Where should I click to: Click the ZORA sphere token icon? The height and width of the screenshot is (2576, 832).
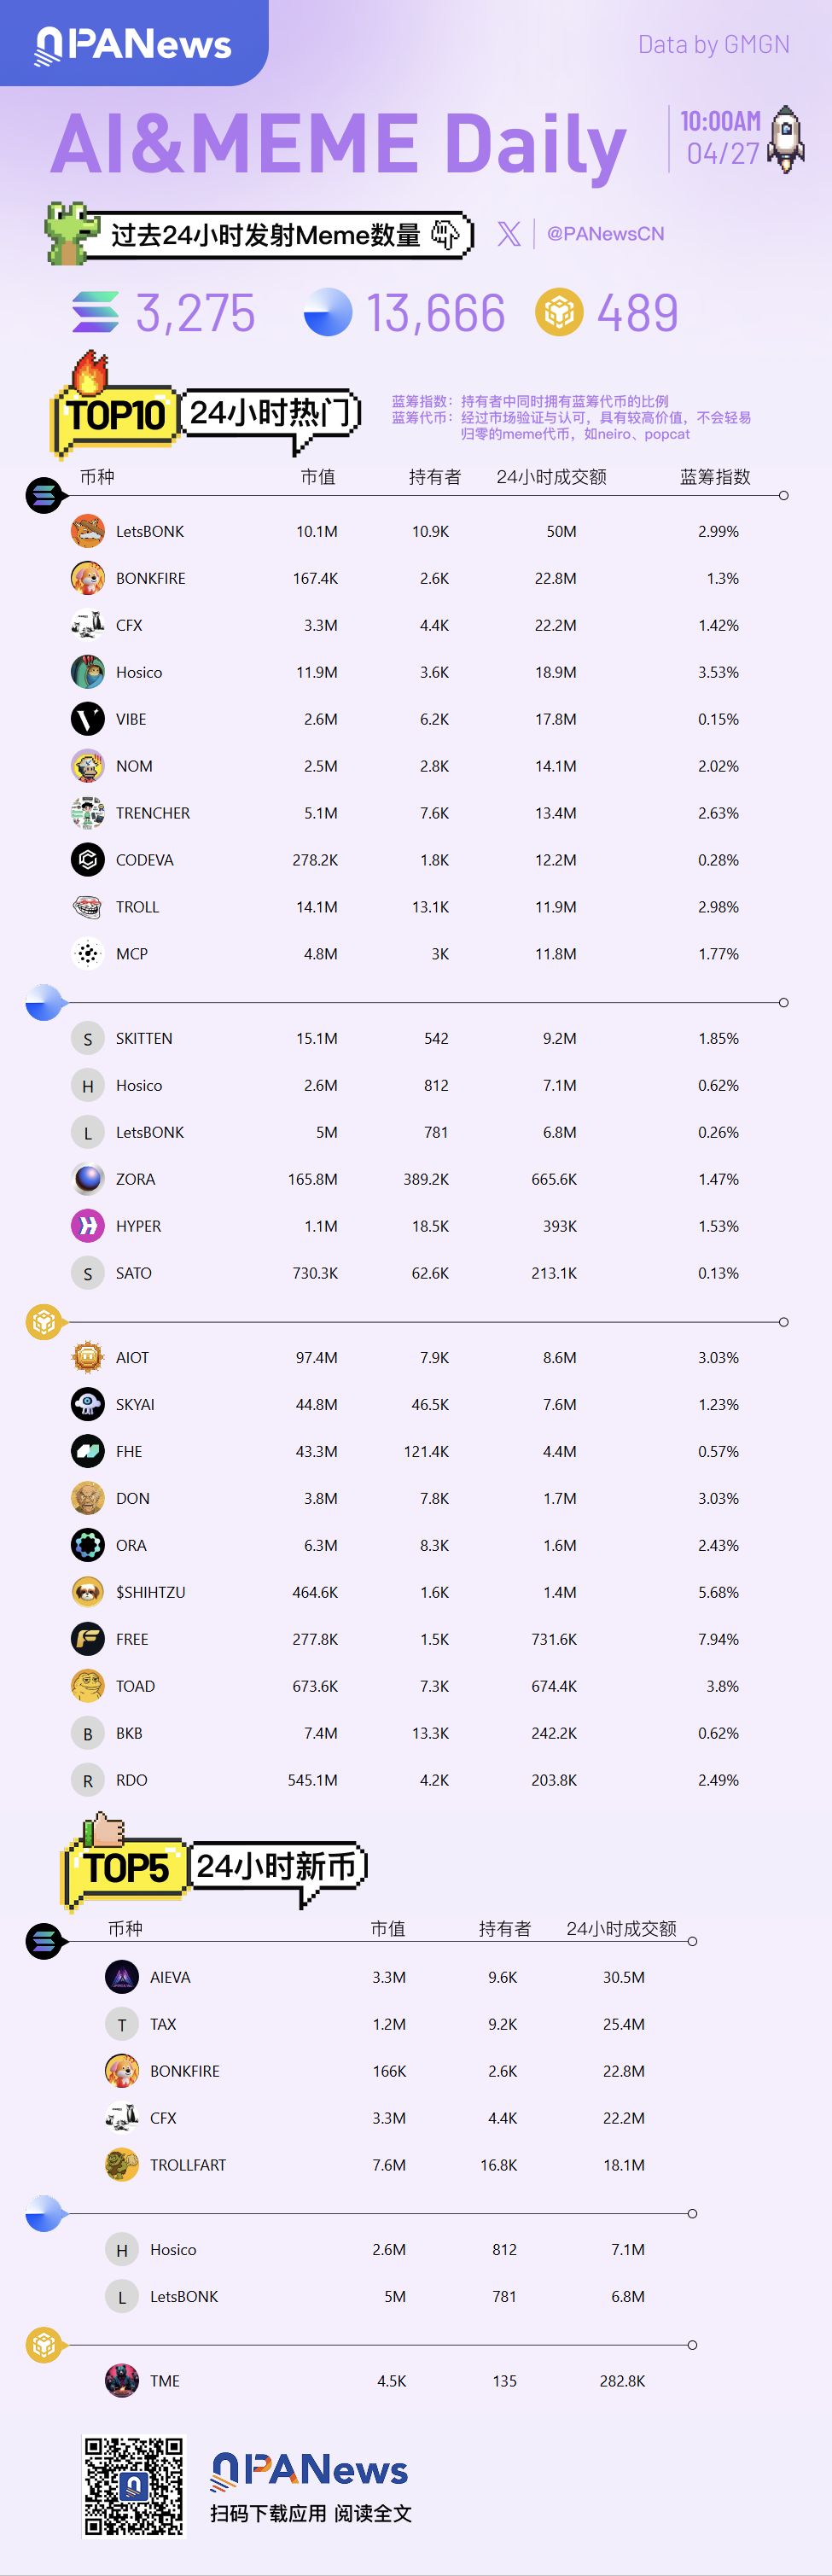point(88,1179)
